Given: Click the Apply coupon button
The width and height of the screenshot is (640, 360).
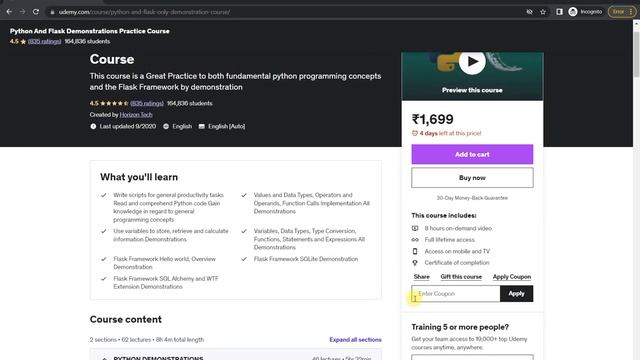Looking at the screenshot, I should pyautogui.click(x=516, y=293).
